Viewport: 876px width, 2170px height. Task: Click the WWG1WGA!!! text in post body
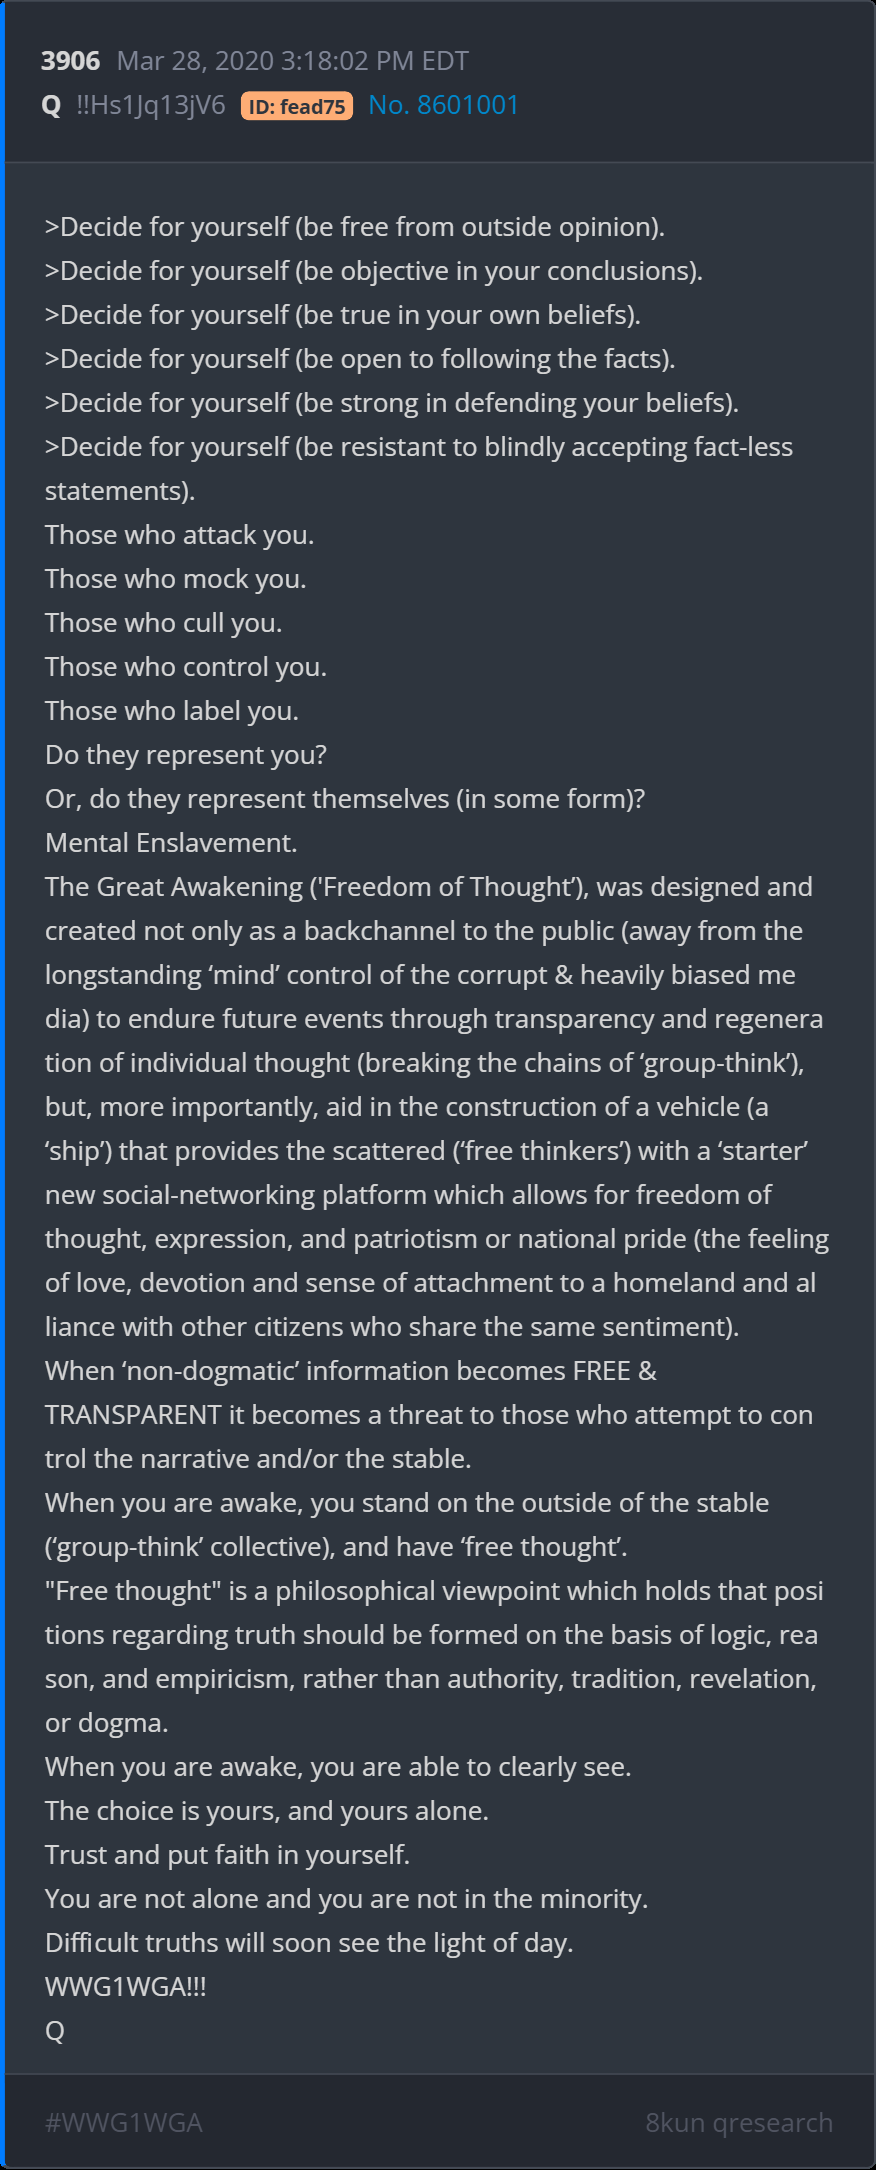pyautogui.click(x=126, y=1987)
